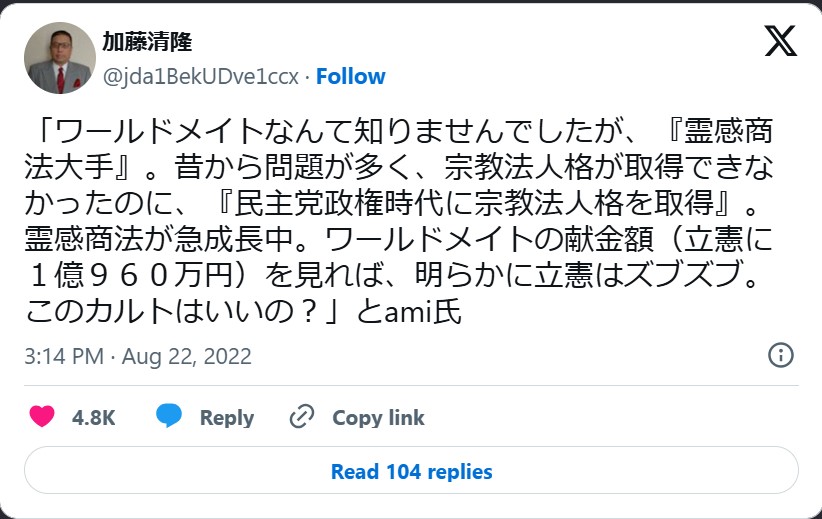Click the Aug 22, 2022 date
Image resolution: width=822 pixels, height=519 pixels.
coord(186,356)
